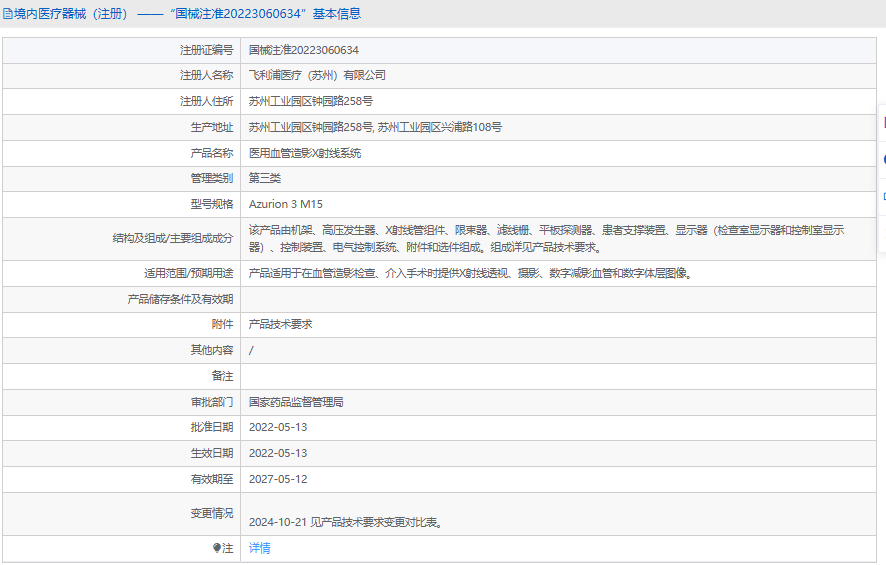The height and width of the screenshot is (565, 886).
Task: Click the lightbulb icon next to 注 label
Action: coord(216,548)
